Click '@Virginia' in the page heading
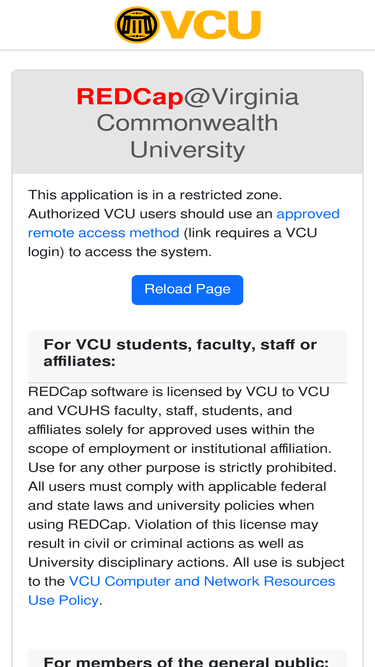375x667 pixels. coord(241,98)
